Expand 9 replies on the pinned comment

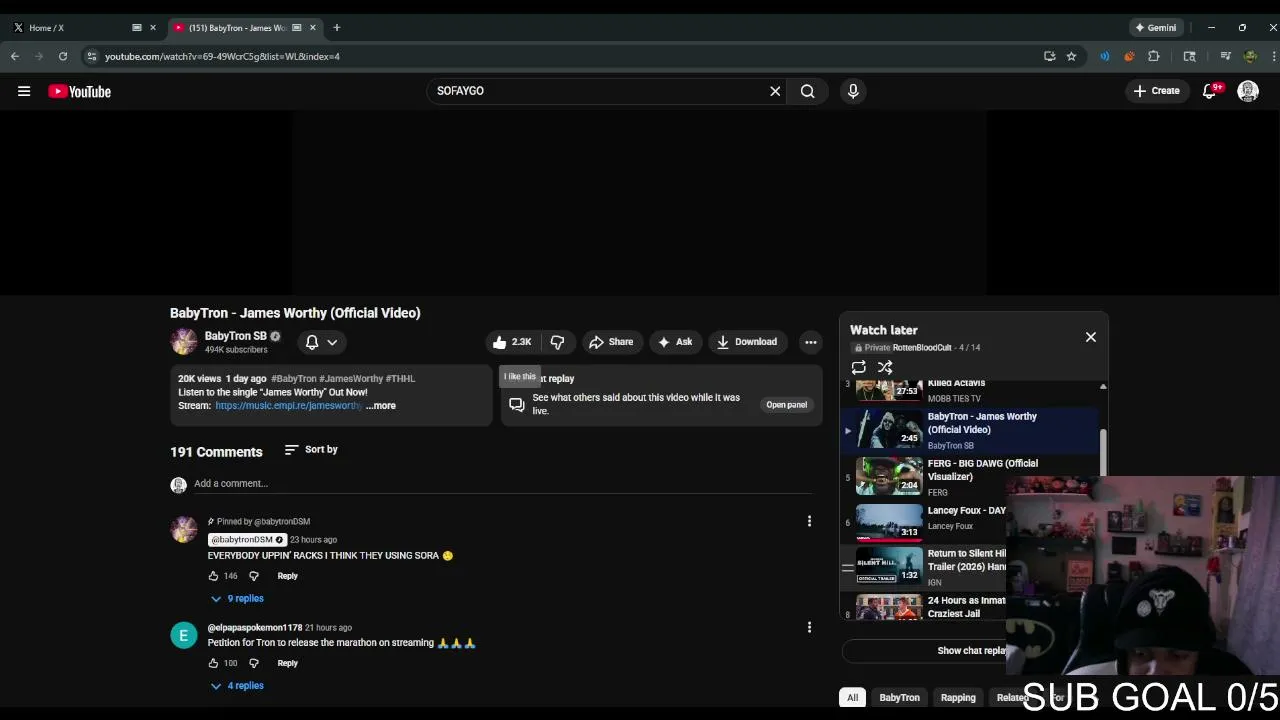pos(237,599)
